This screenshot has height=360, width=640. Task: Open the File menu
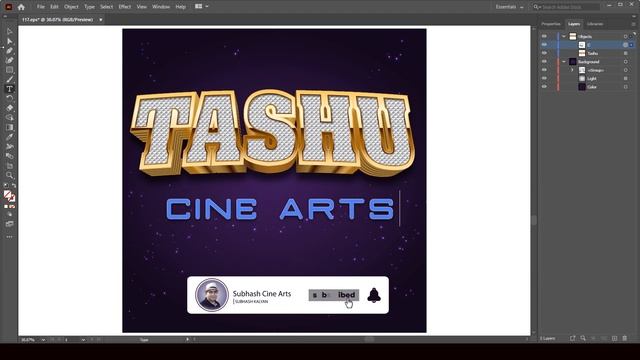pyautogui.click(x=41, y=7)
